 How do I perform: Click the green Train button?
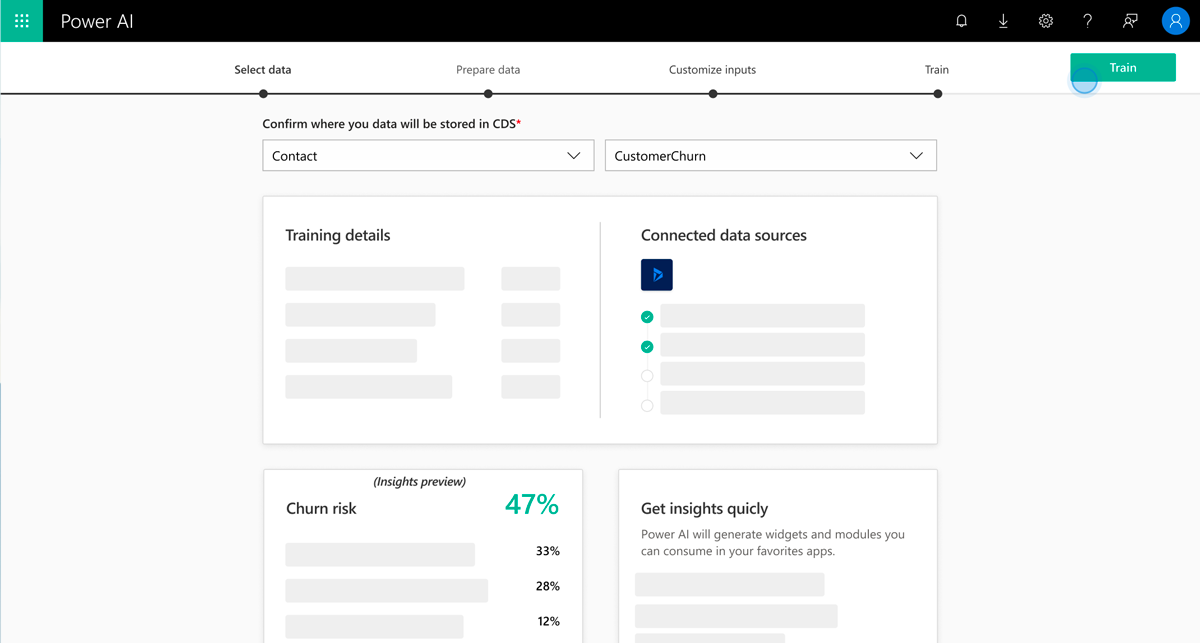(1123, 68)
